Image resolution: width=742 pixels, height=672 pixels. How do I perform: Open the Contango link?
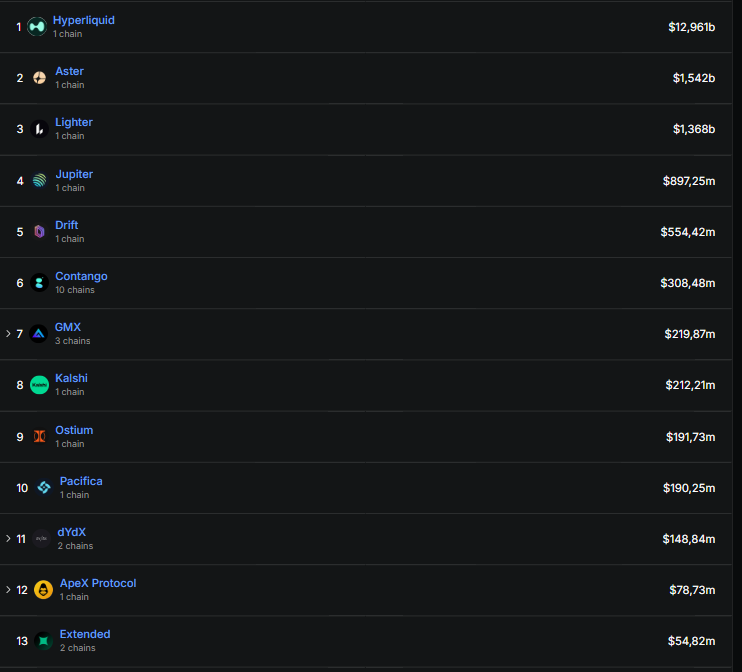tap(81, 276)
